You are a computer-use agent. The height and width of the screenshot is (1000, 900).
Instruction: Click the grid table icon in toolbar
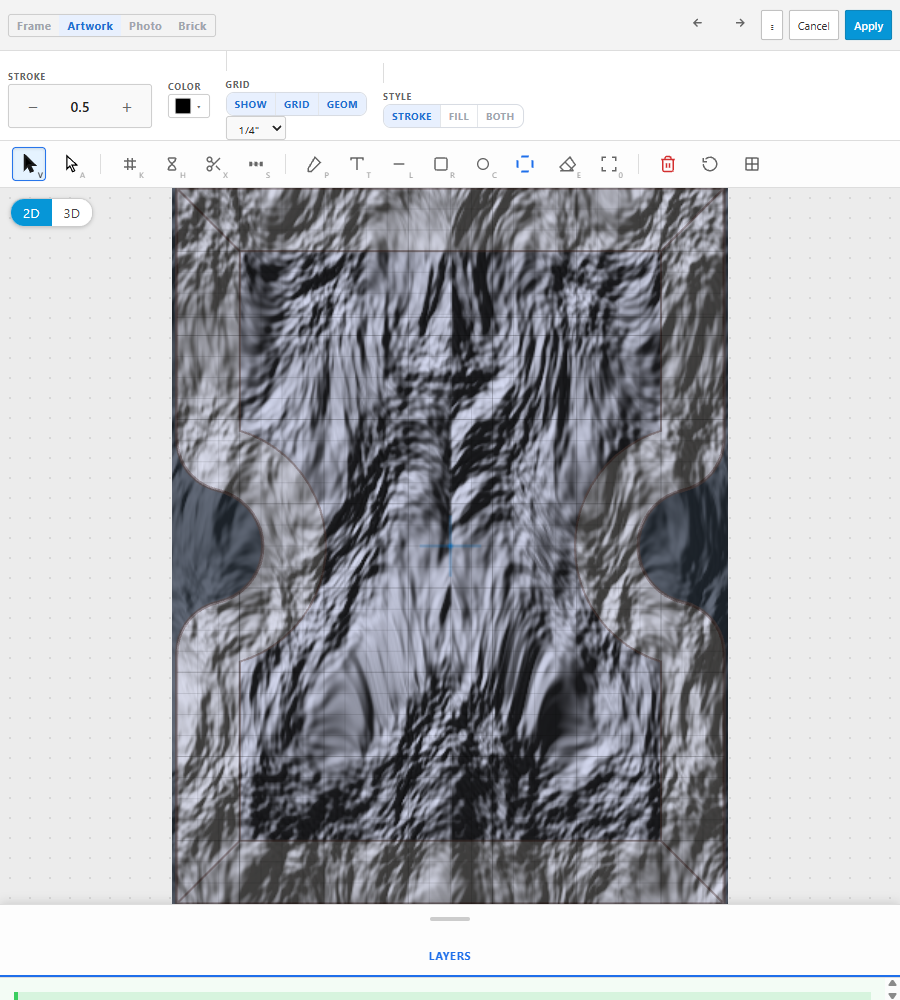752,164
